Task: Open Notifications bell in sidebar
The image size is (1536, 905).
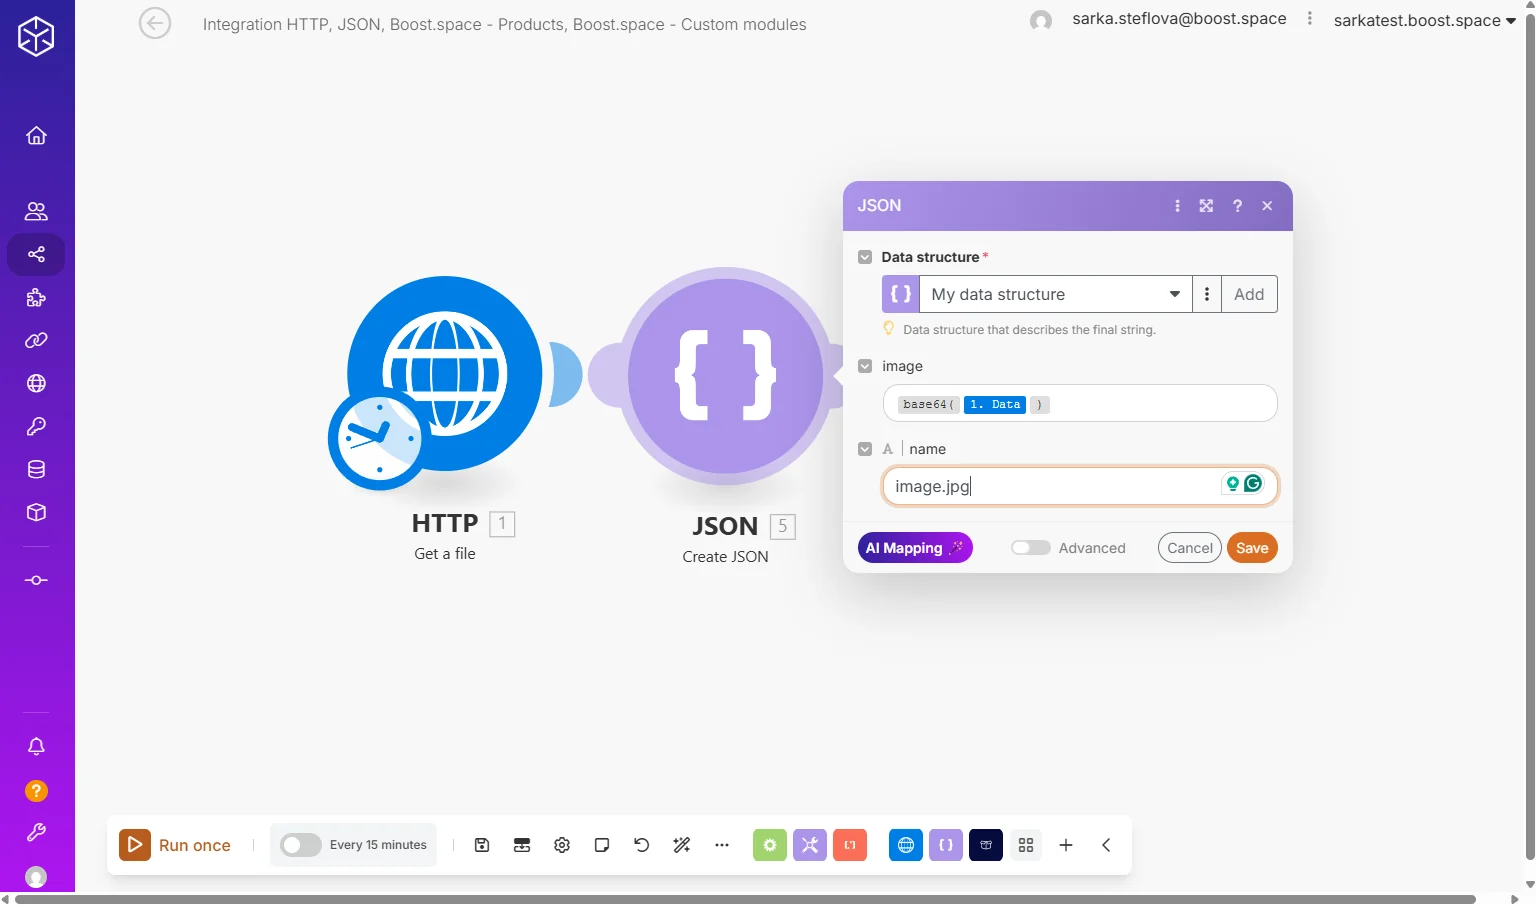Action: pyautogui.click(x=36, y=746)
